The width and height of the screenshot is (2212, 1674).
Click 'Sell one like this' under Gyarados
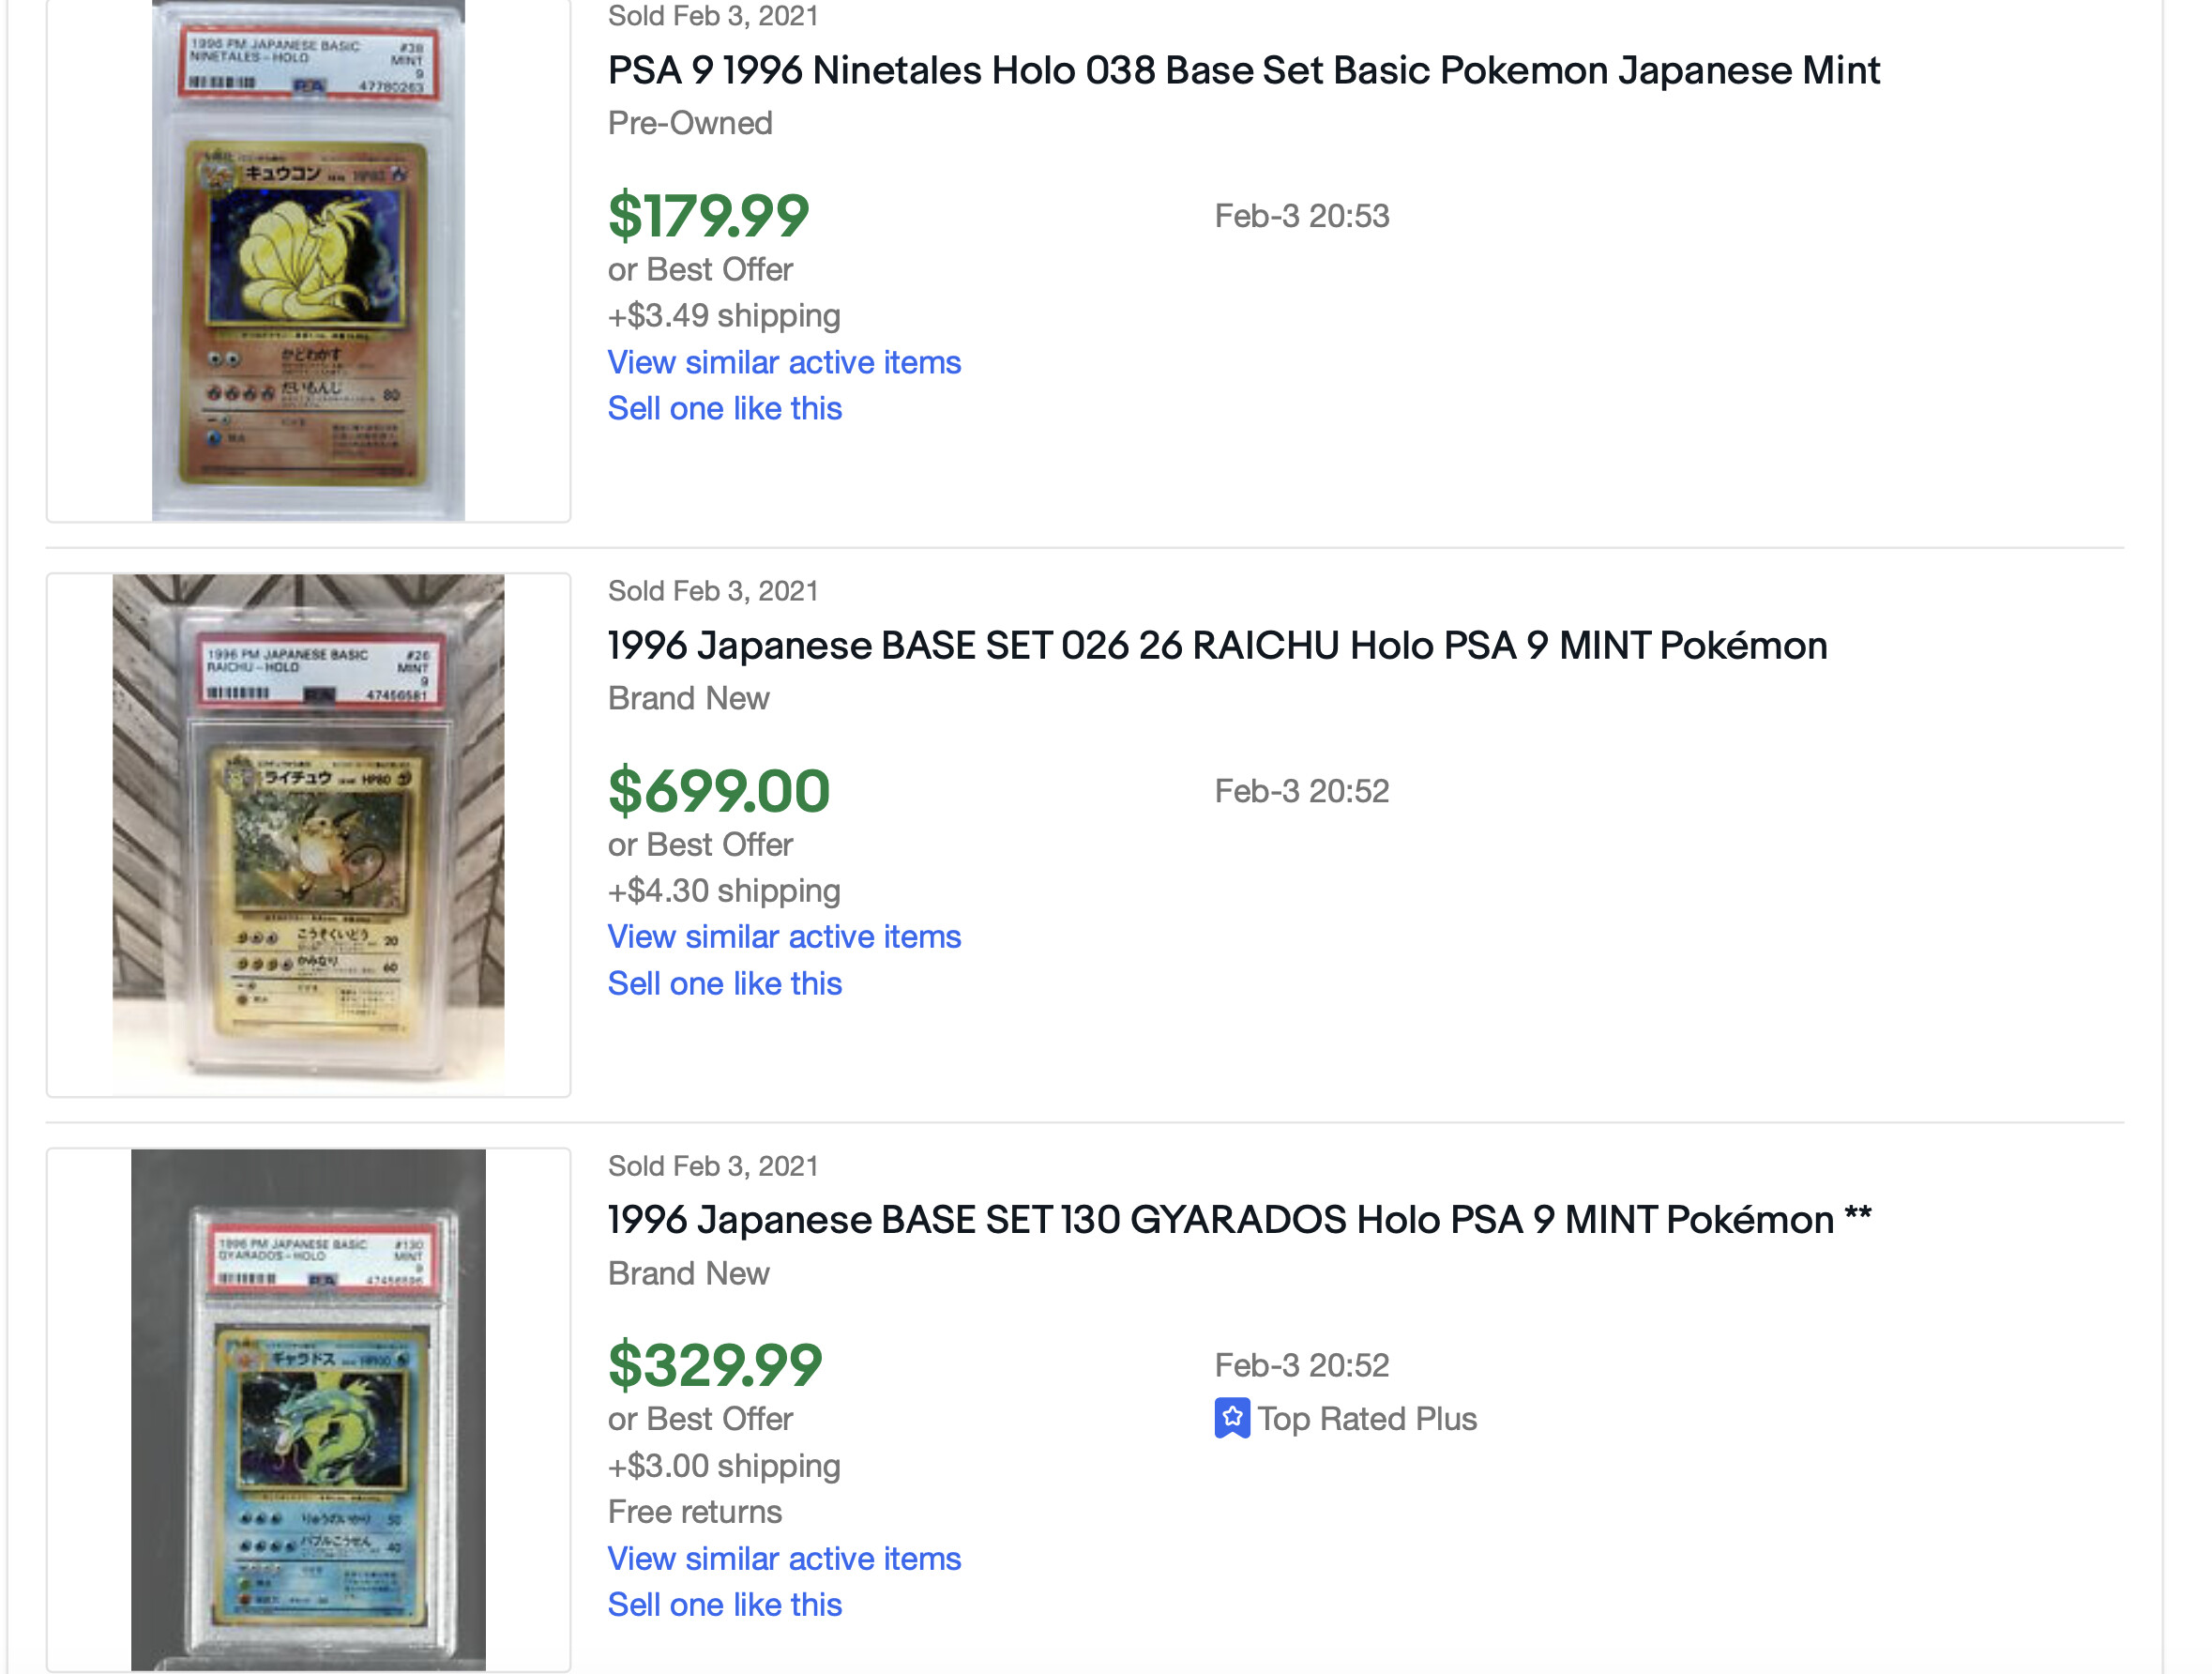[x=724, y=1604]
